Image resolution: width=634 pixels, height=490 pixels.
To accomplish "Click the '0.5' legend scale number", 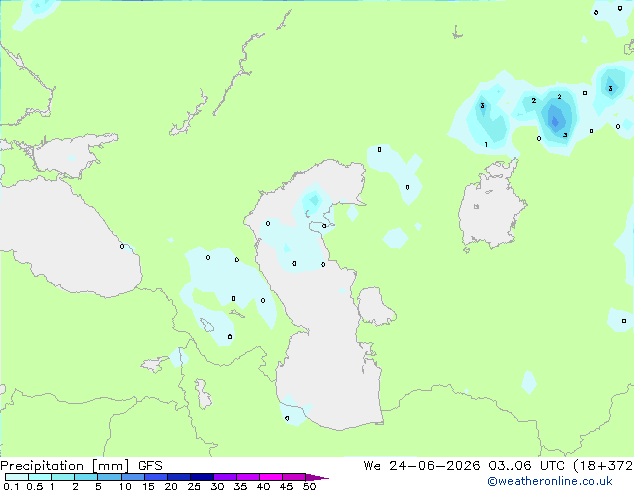I will (35, 486).
